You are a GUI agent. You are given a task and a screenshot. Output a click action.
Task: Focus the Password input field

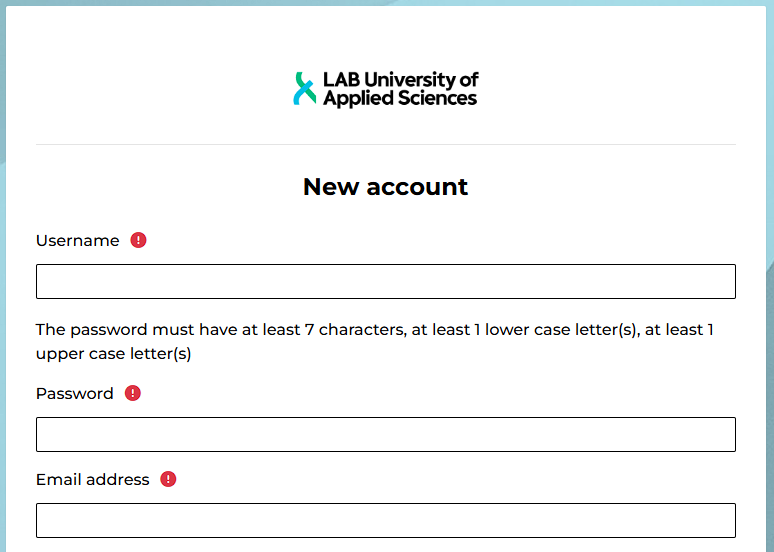[x=386, y=435]
